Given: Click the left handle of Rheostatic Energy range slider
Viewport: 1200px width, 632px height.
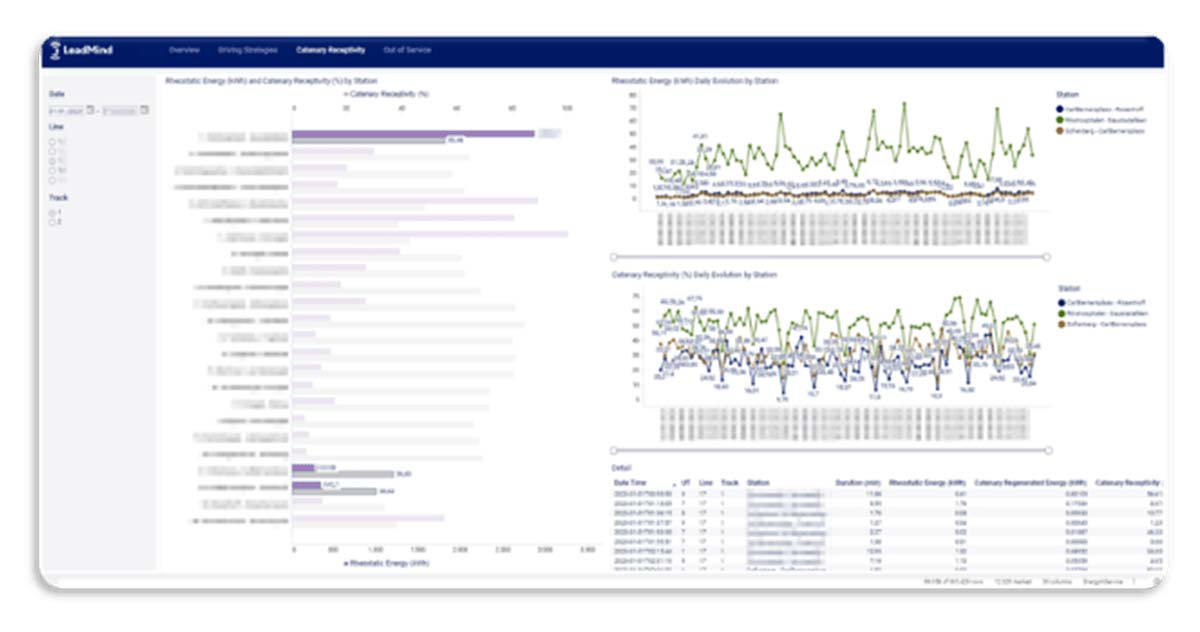Looking at the screenshot, I should (614, 257).
